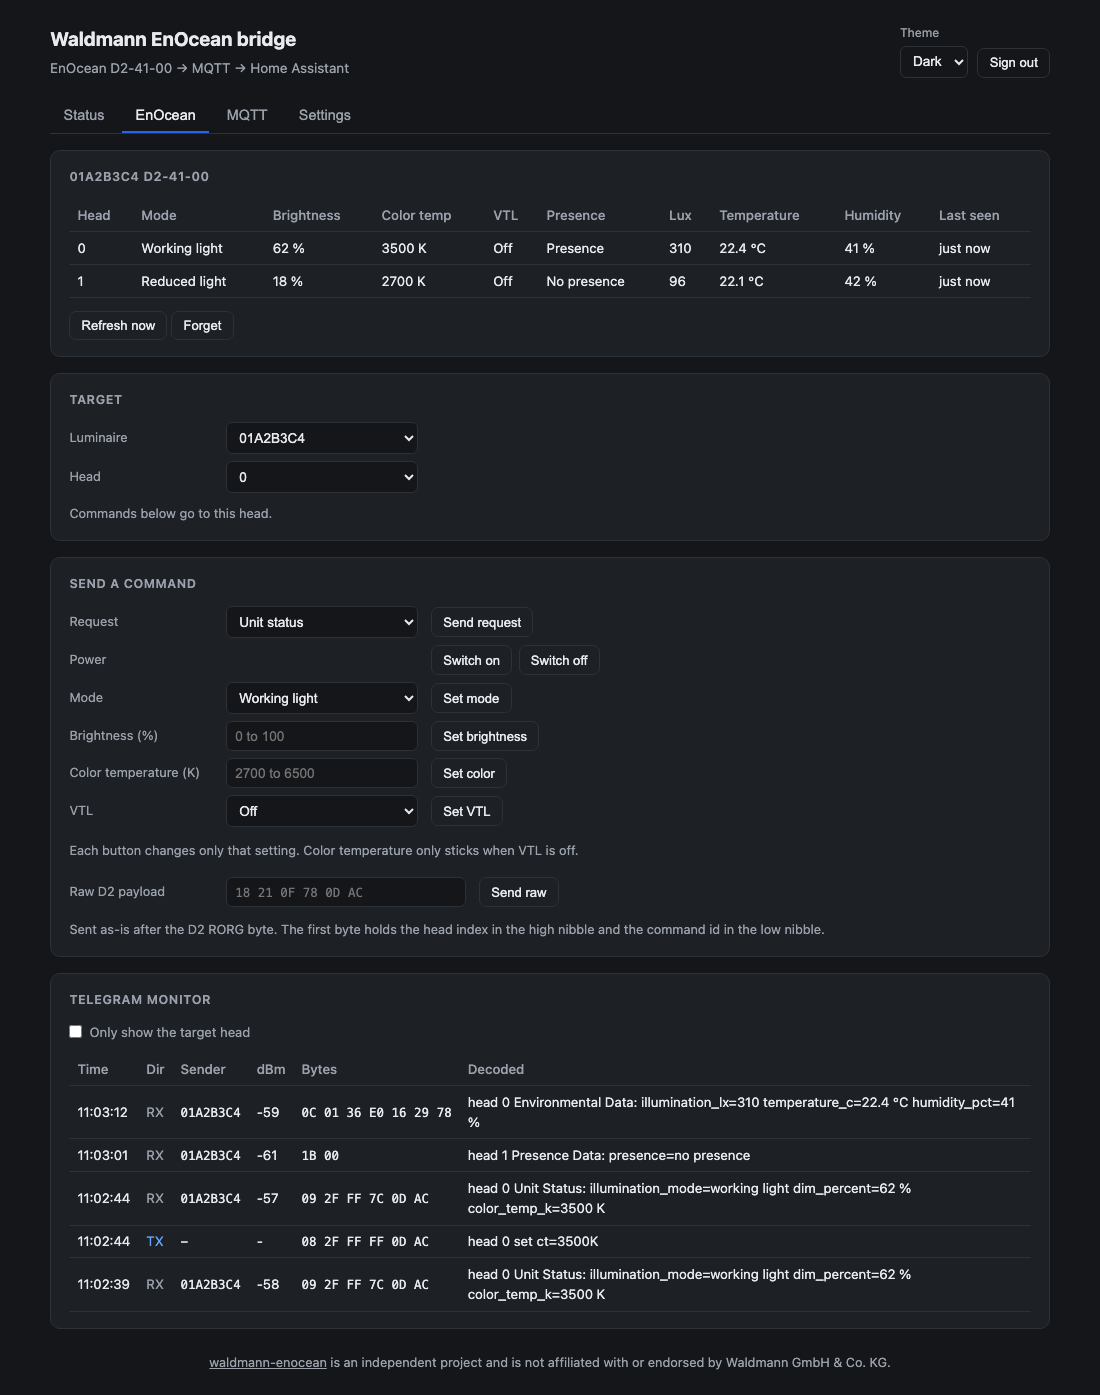This screenshot has height=1395, width=1100.
Task: Toggle Only show the target head checkbox
Action: pos(76,1032)
